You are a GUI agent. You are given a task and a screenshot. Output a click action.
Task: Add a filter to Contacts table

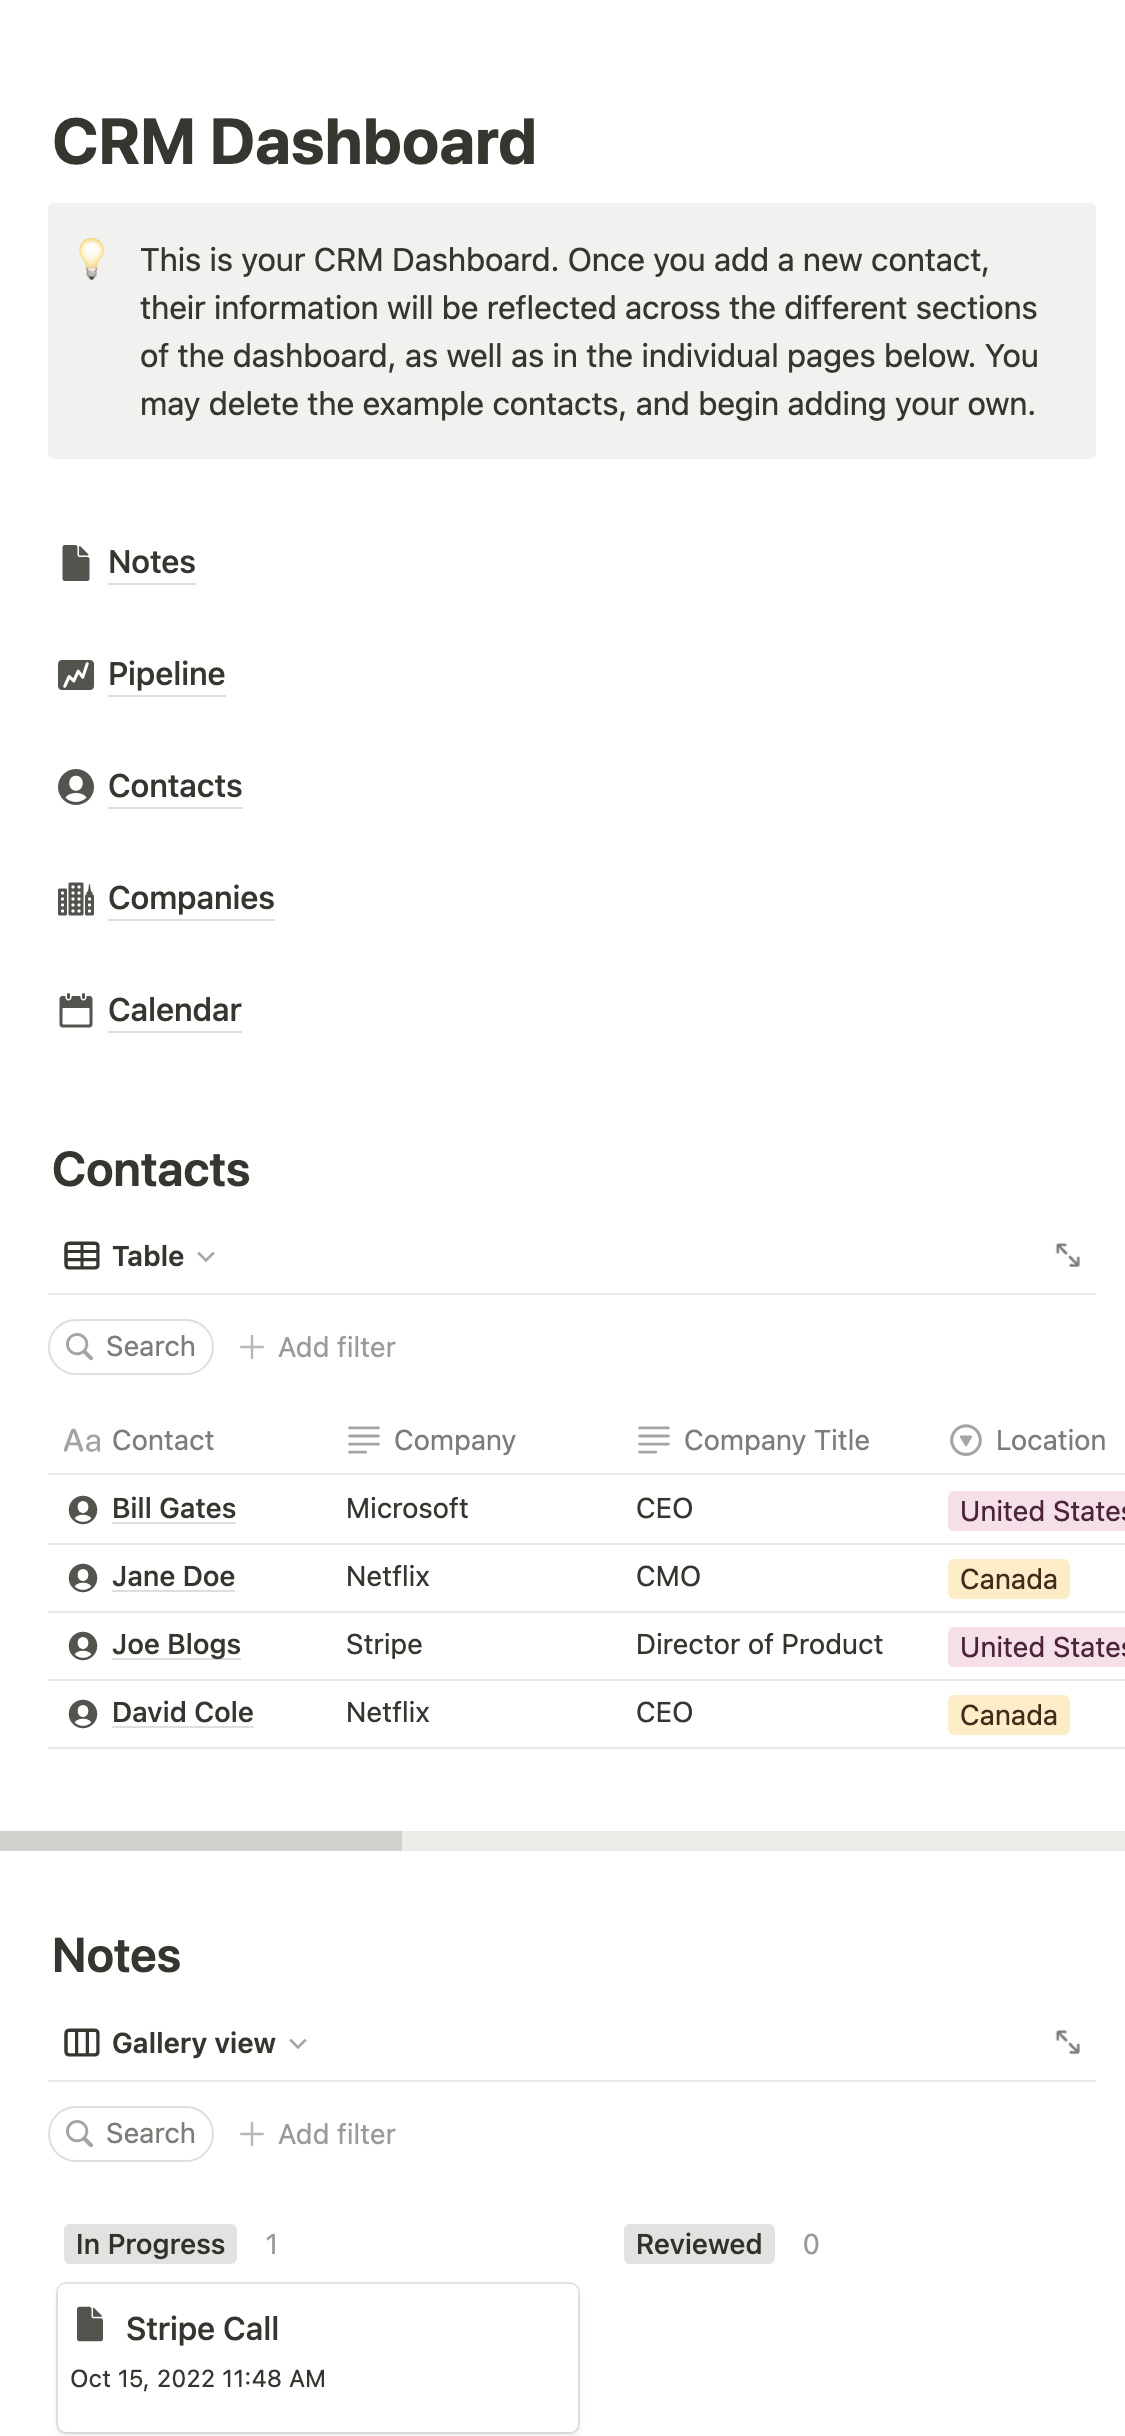(x=318, y=1347)
